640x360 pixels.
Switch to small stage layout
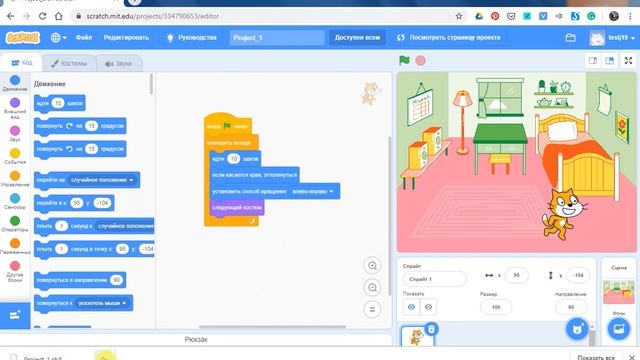click(x=593, y=60)
